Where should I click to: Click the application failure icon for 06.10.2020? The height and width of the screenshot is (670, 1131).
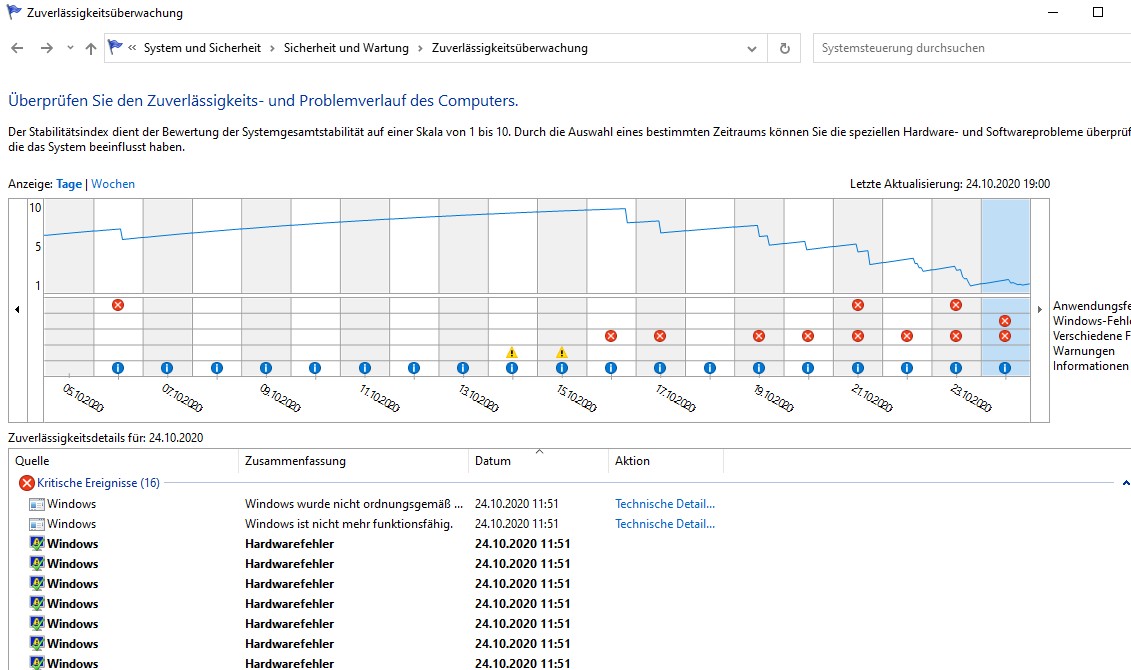[x=118, y=305]
